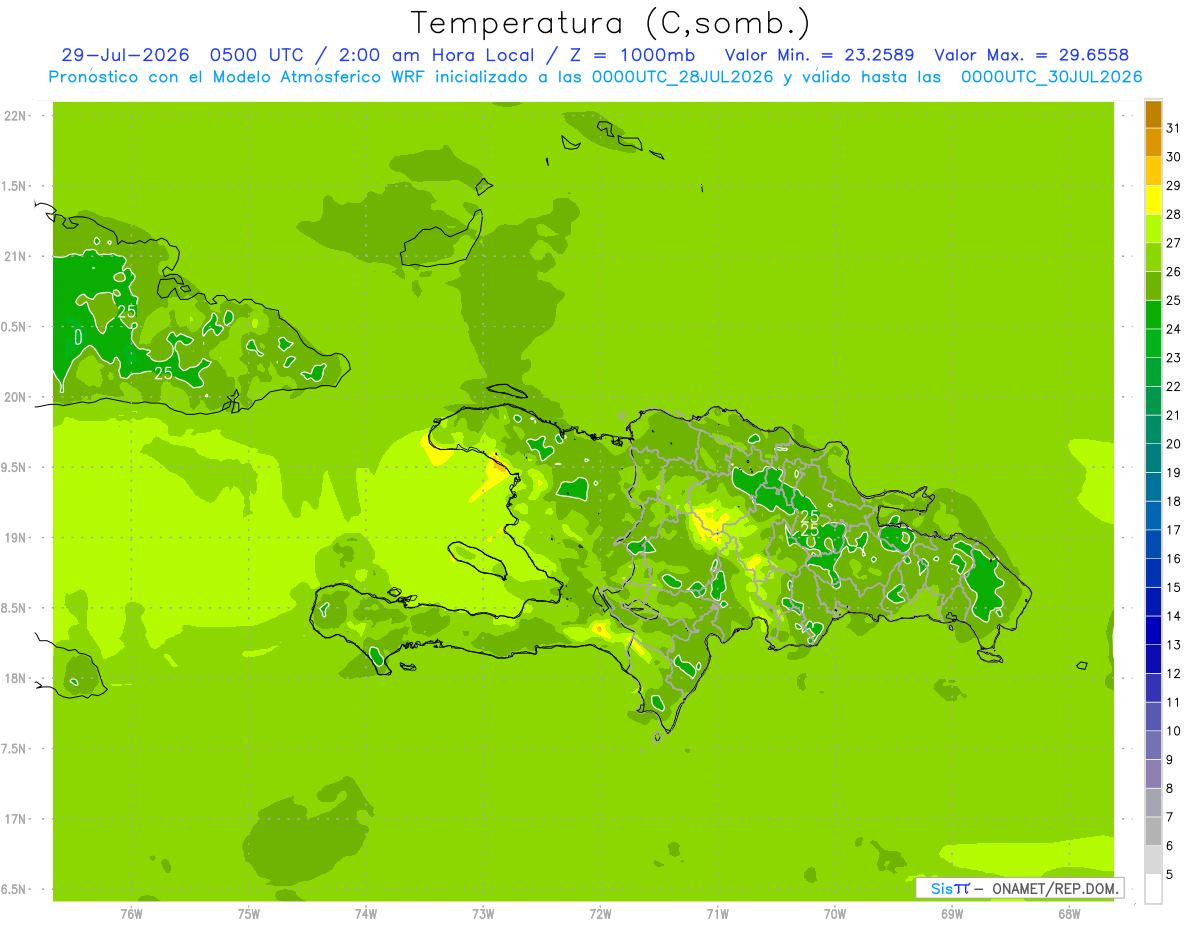This screenshot has width=1200, height=927.
Task: Click legend swatch between 25 and 26
Action: [x=1153, y=286]
